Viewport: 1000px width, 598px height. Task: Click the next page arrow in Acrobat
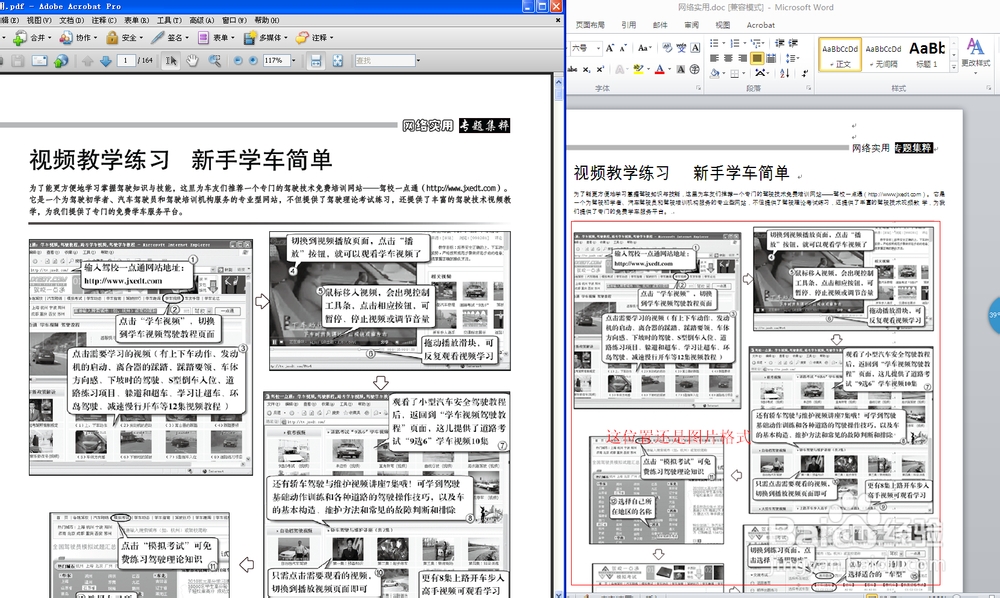pyautogui.click(x=105, y=59)
